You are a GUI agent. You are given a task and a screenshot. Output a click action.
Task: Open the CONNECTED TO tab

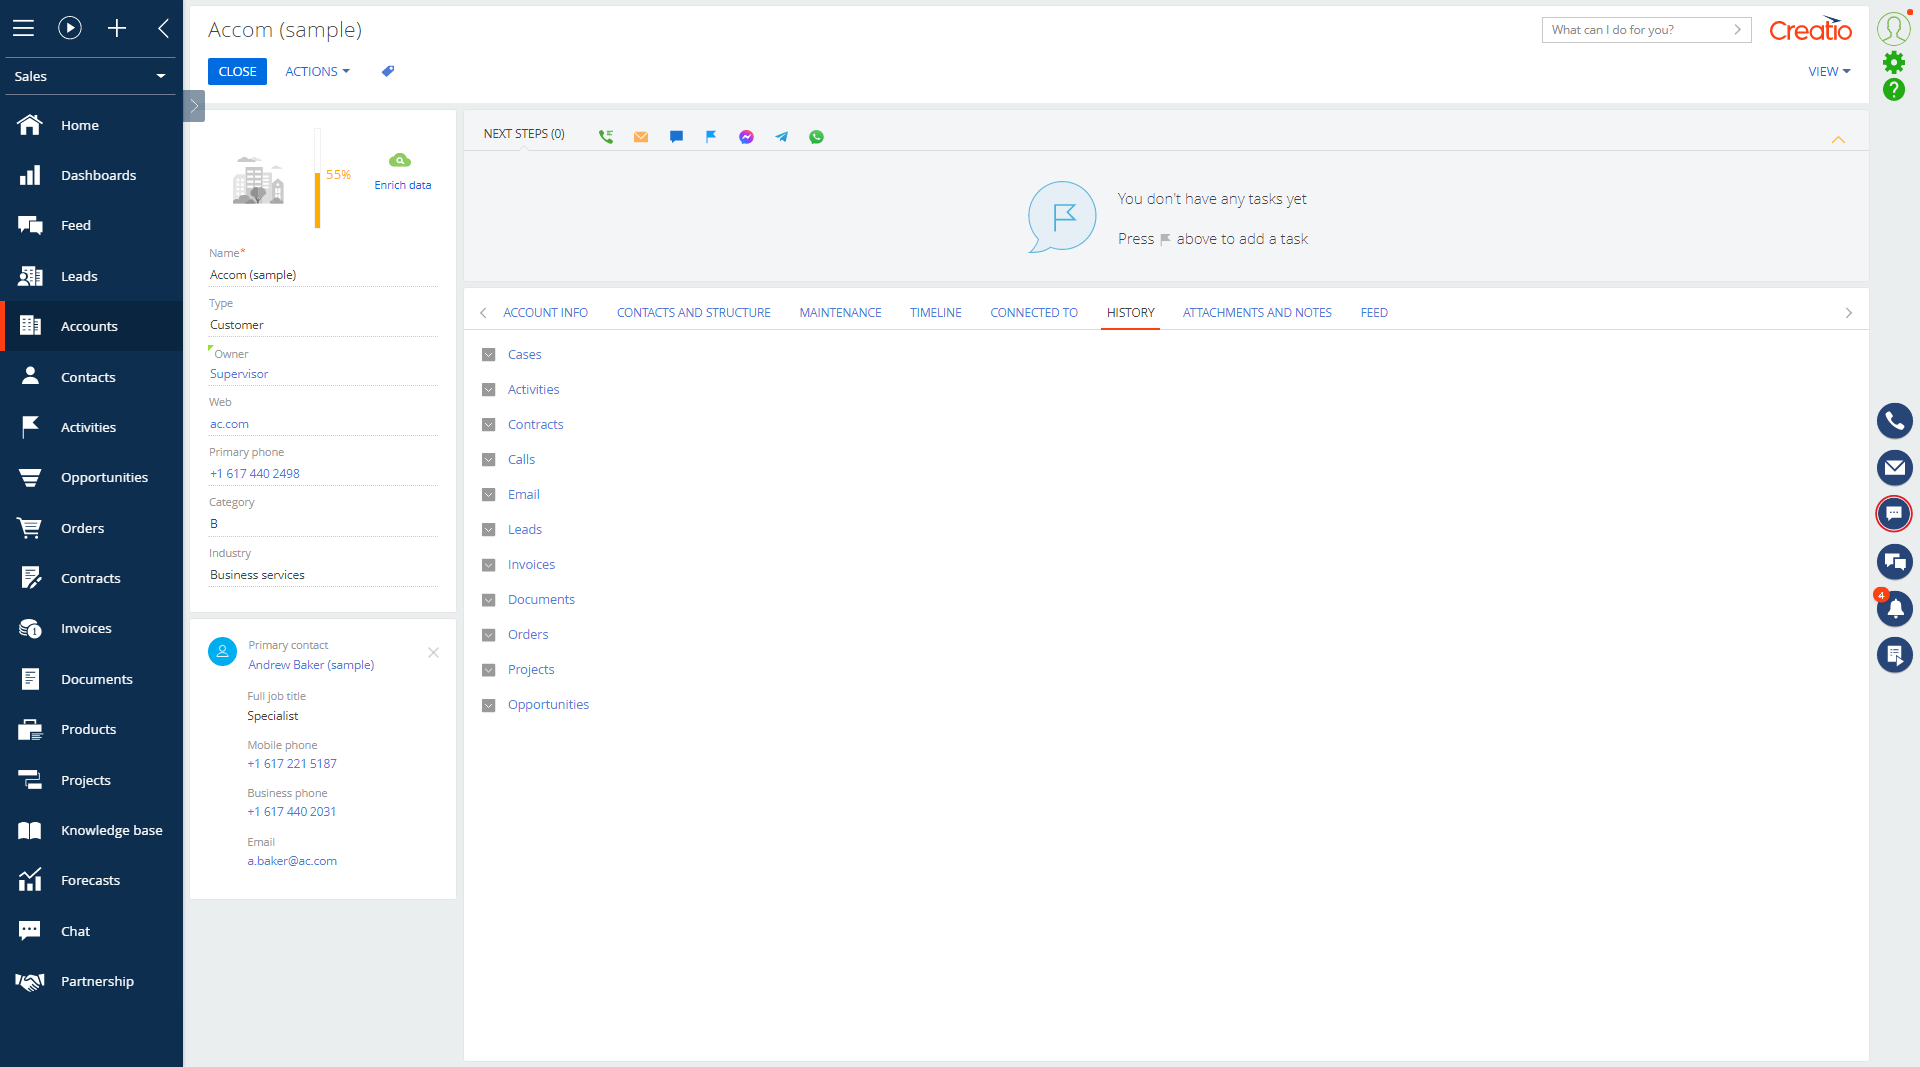tap(1034, 312)
